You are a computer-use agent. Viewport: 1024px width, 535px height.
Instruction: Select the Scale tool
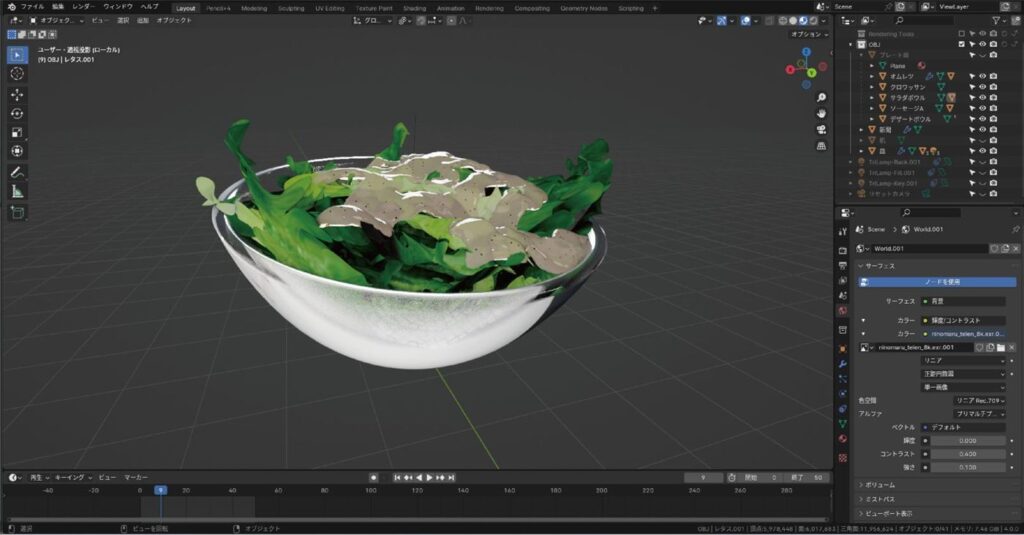(x=17, y=133)
